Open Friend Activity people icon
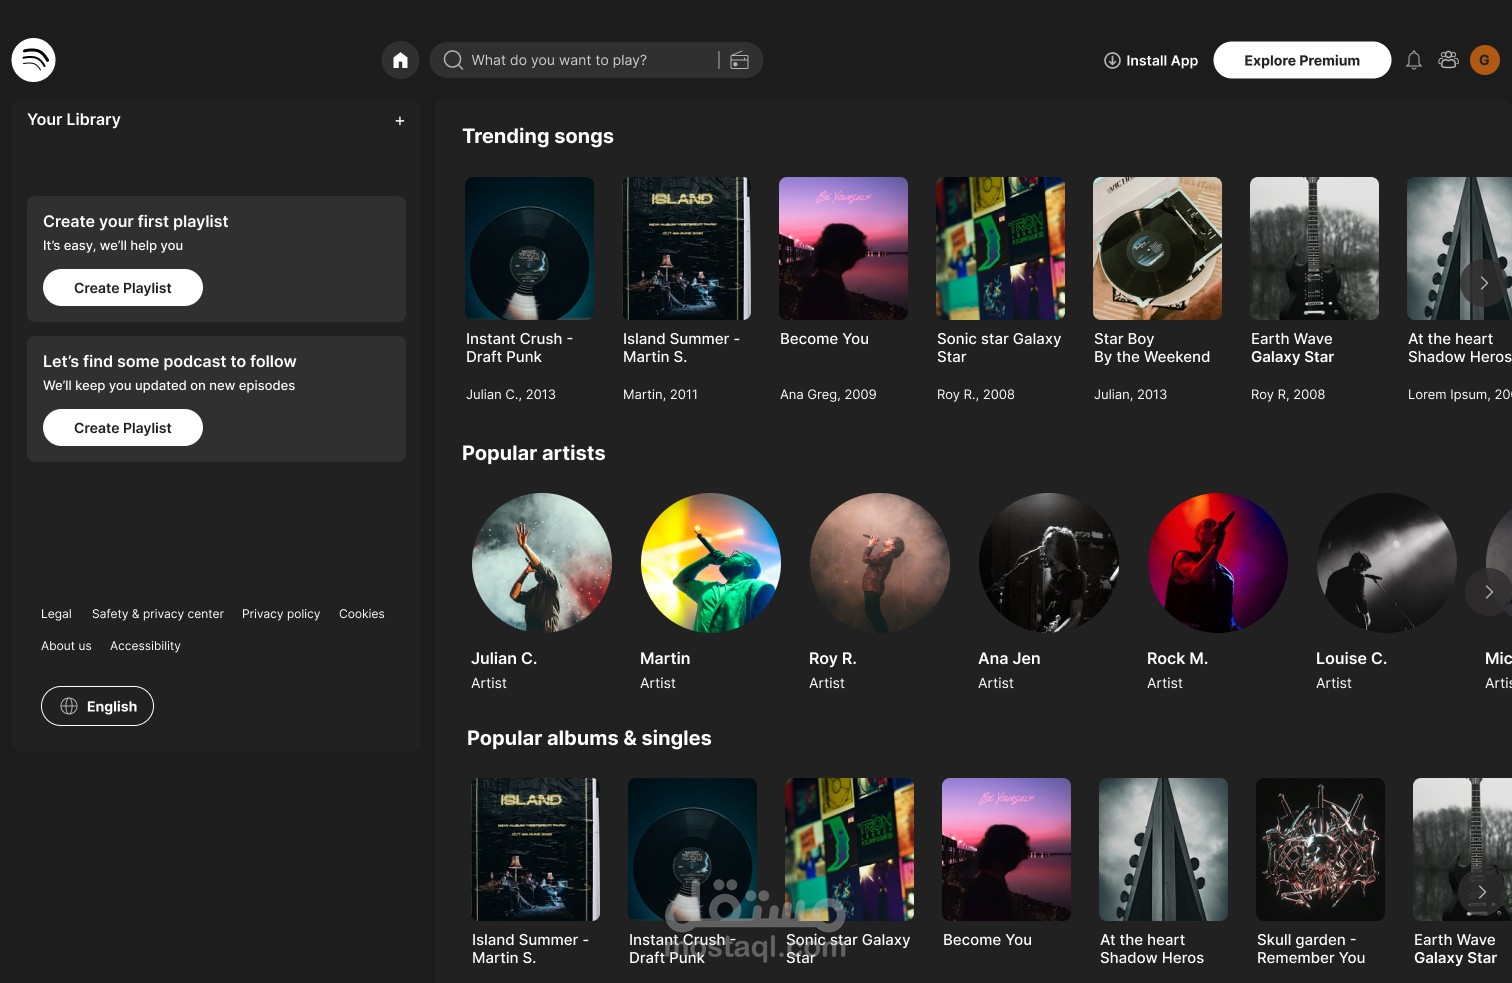The width and height of the screenshot is (1512, 983). [x=1448, y=60]
